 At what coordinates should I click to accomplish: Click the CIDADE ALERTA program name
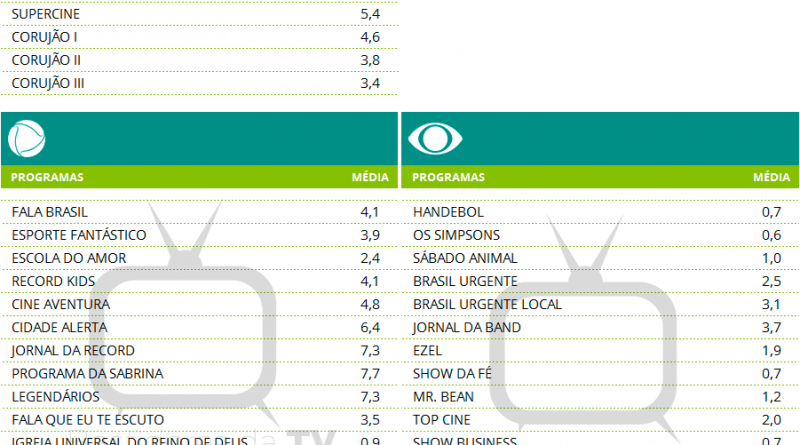(x=59, y=327)
